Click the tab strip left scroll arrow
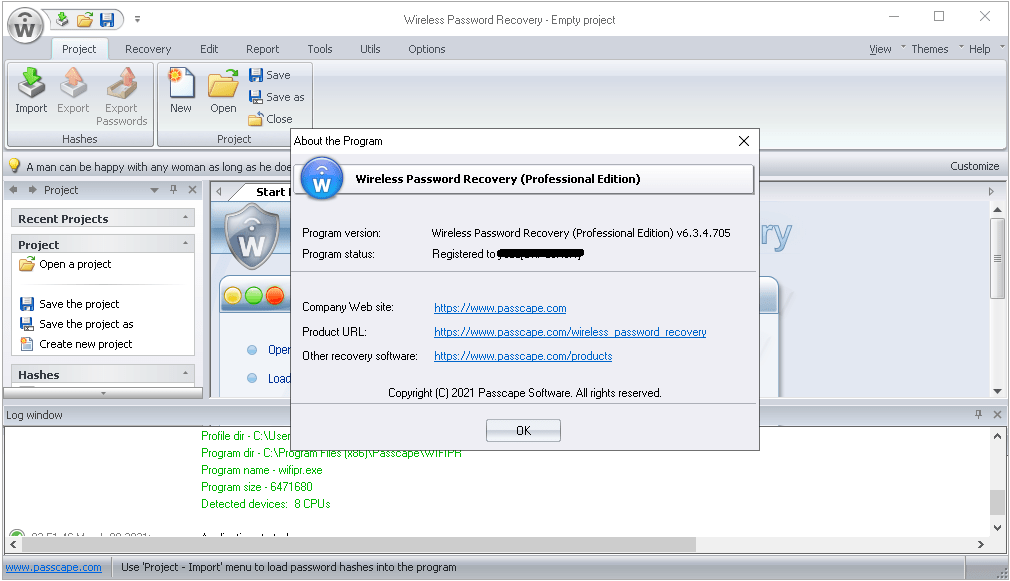 coord(219,191)
